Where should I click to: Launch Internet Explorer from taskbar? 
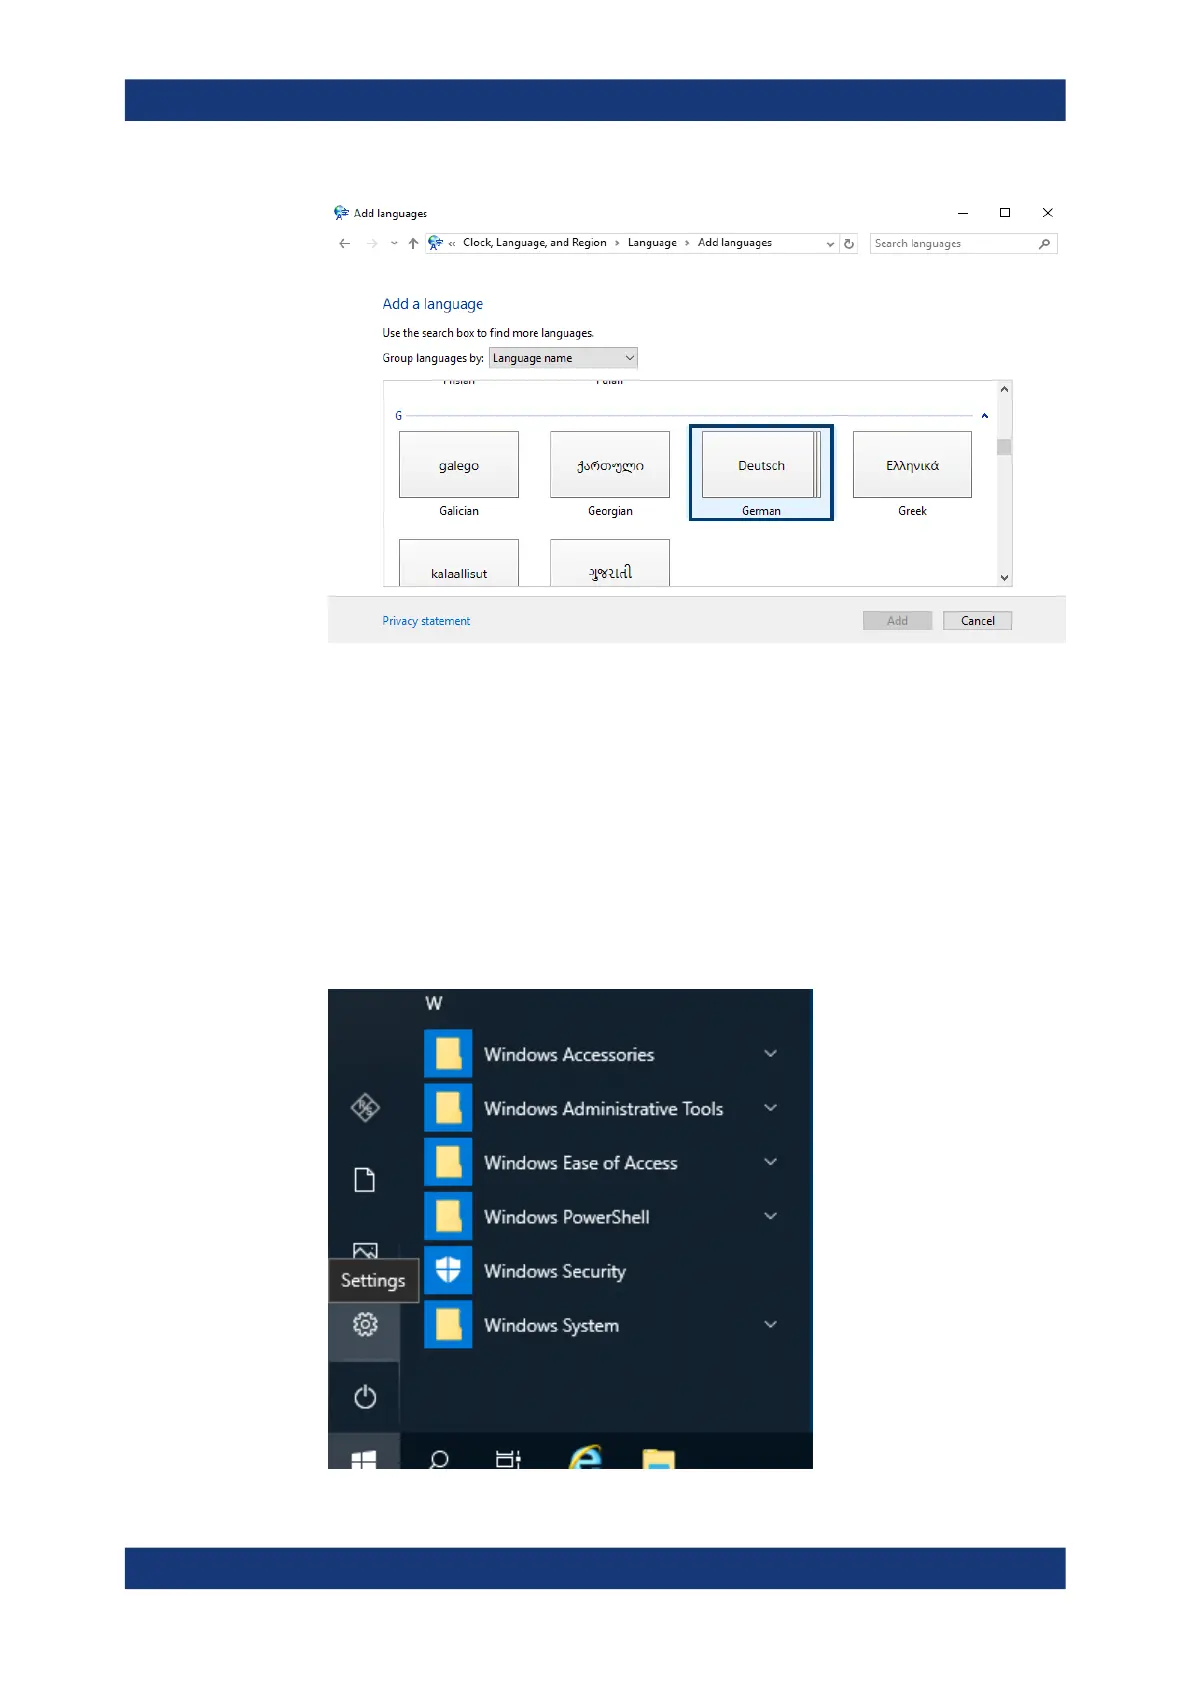(585, 1457)
